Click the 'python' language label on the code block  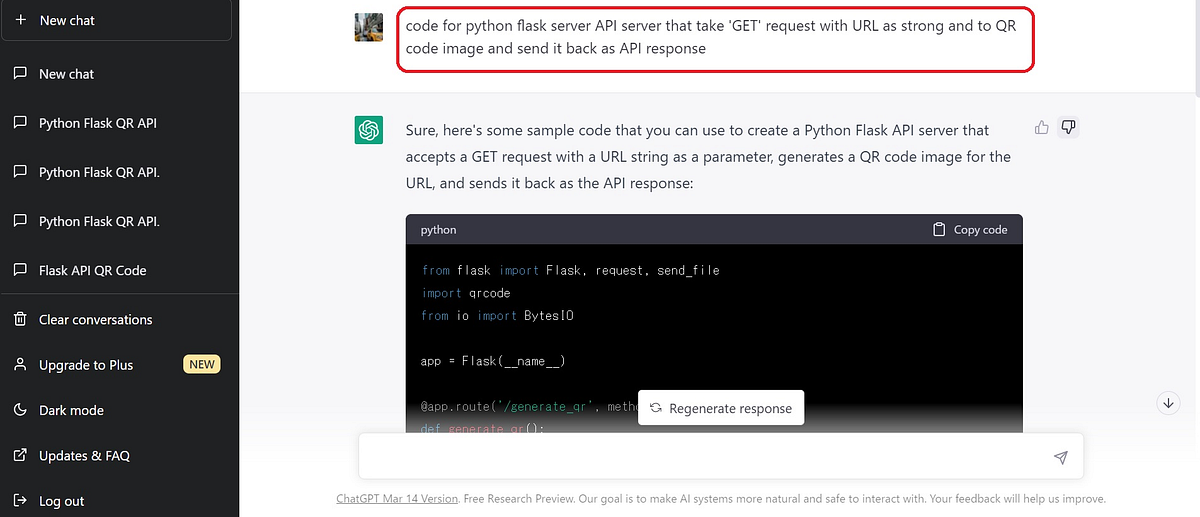pyautogui.click(x=439, y=229)
